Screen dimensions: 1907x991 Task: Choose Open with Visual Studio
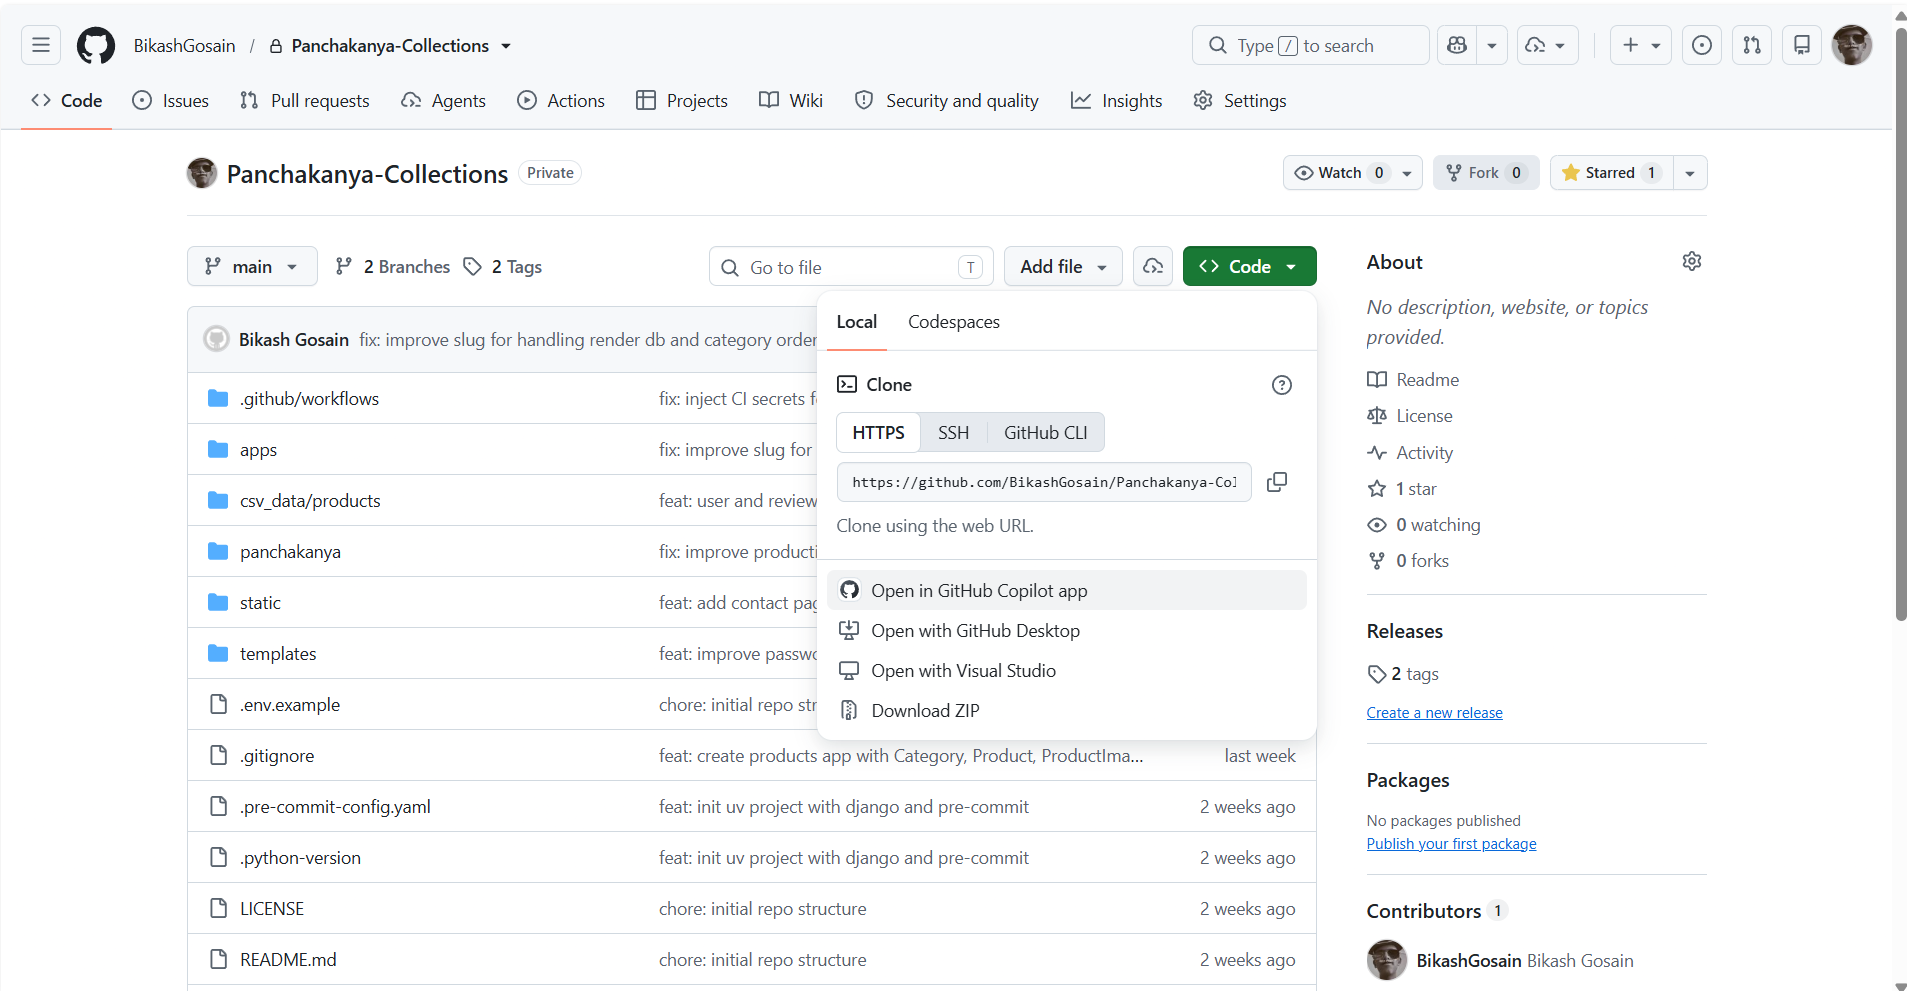pyautogui.click(x=1066, y=670)
